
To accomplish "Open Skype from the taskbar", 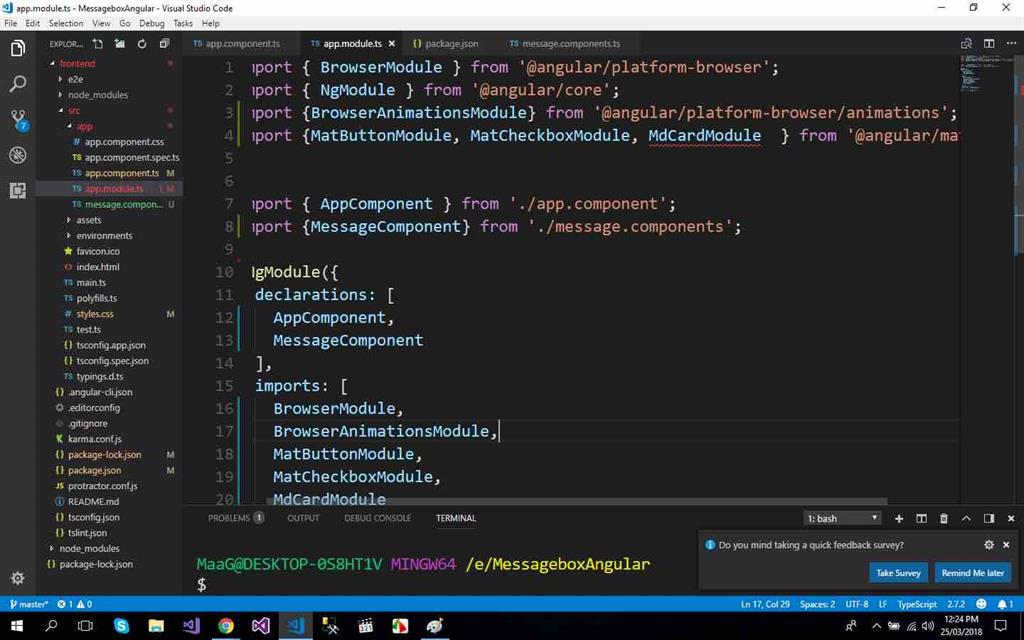I will 121,626.
